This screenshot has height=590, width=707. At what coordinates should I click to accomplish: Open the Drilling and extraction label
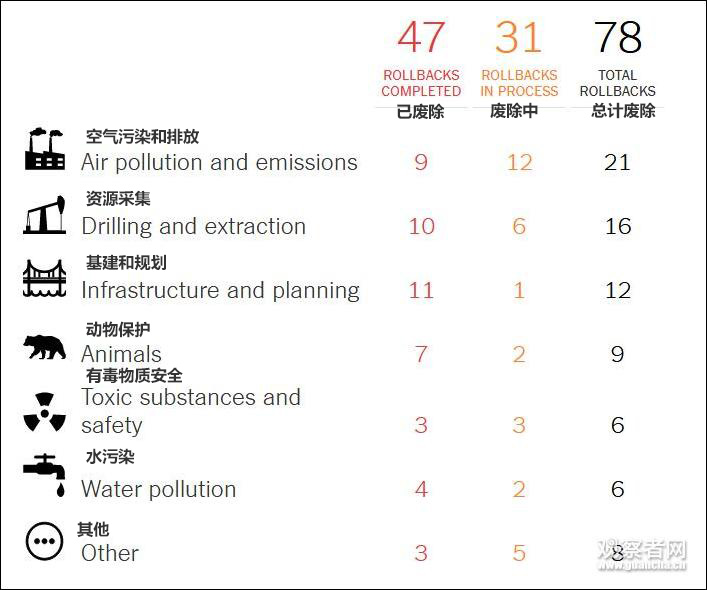point(193,226)
